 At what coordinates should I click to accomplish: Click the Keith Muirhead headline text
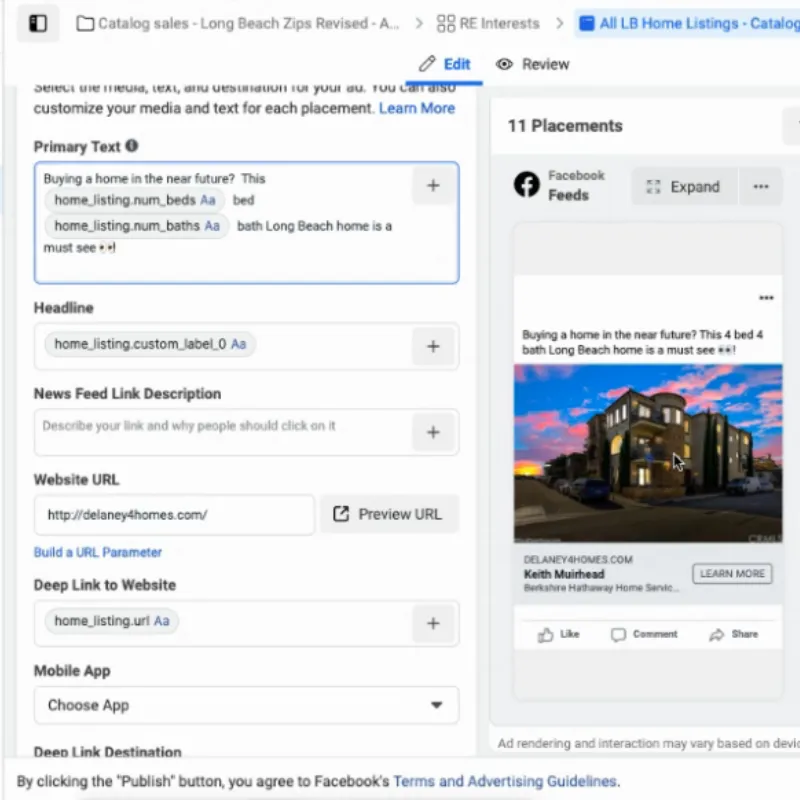(564, 574)
